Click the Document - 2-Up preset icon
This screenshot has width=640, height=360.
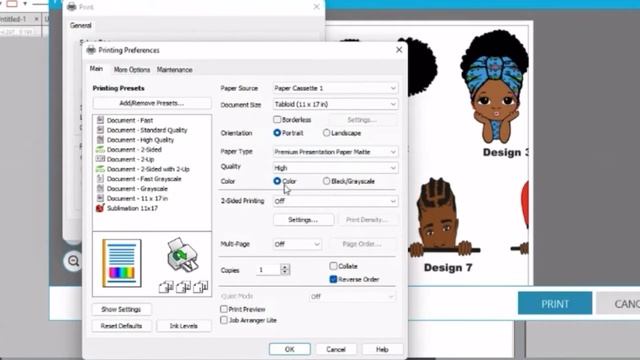click(100, 159)
